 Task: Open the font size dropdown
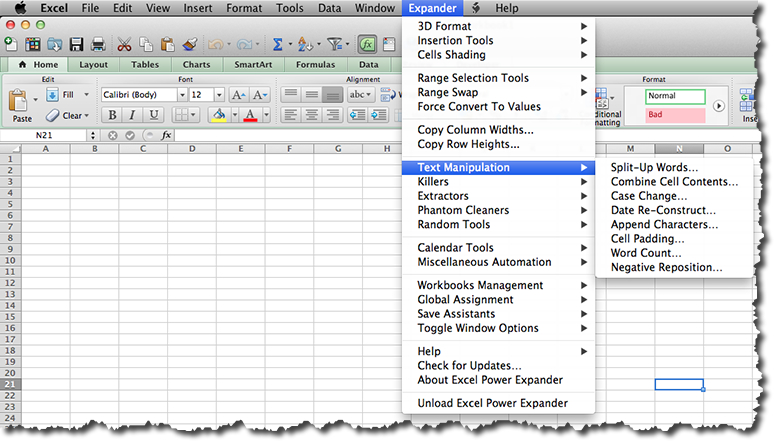(219, 95)
